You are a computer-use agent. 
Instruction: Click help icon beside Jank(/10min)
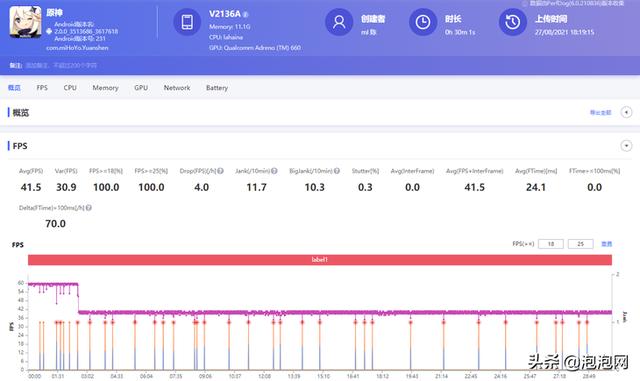(274, 171)
